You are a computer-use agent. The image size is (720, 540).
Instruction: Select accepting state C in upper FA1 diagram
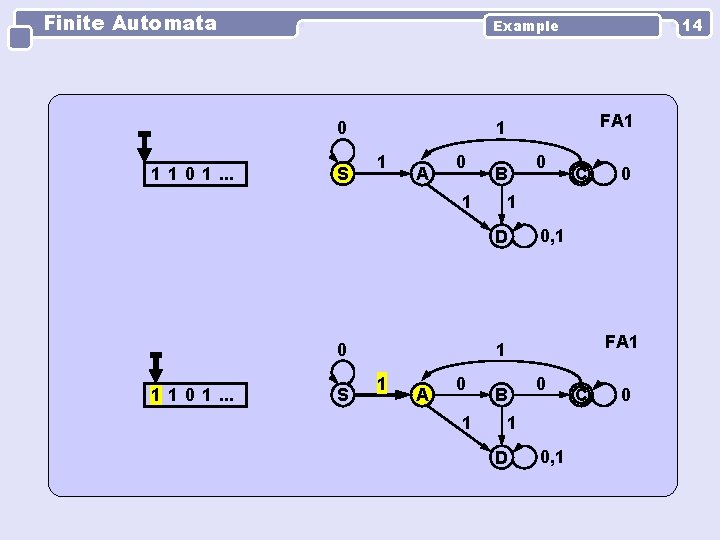581,174
